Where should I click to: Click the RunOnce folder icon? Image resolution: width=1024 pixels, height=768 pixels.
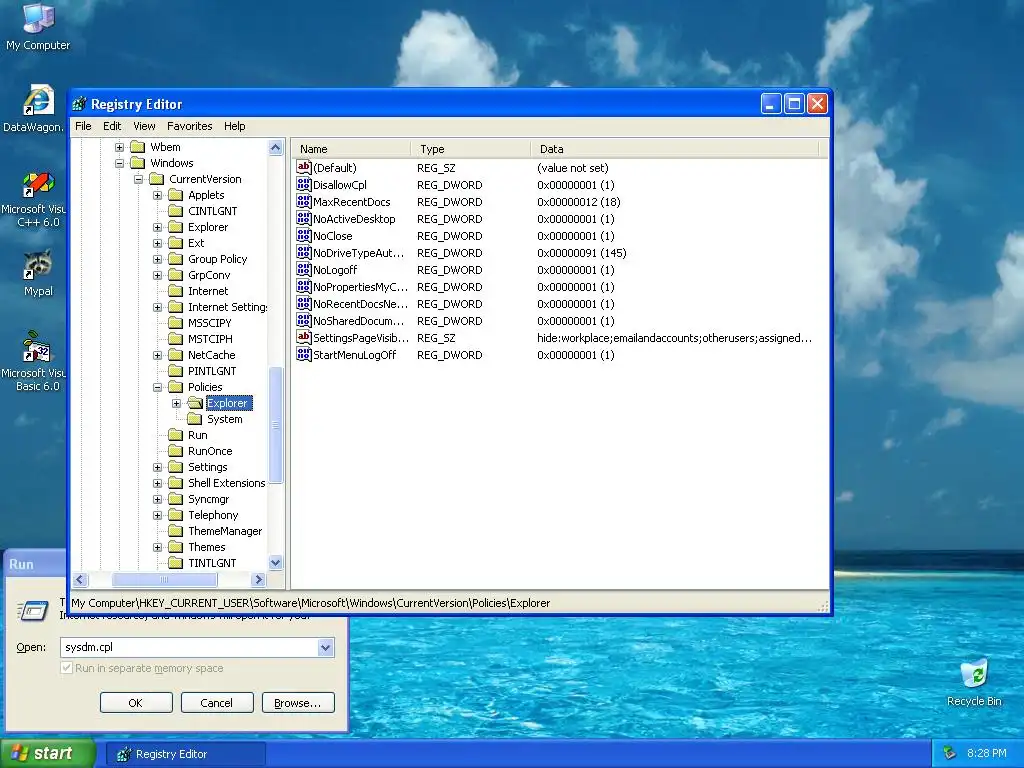click(175, 451)
